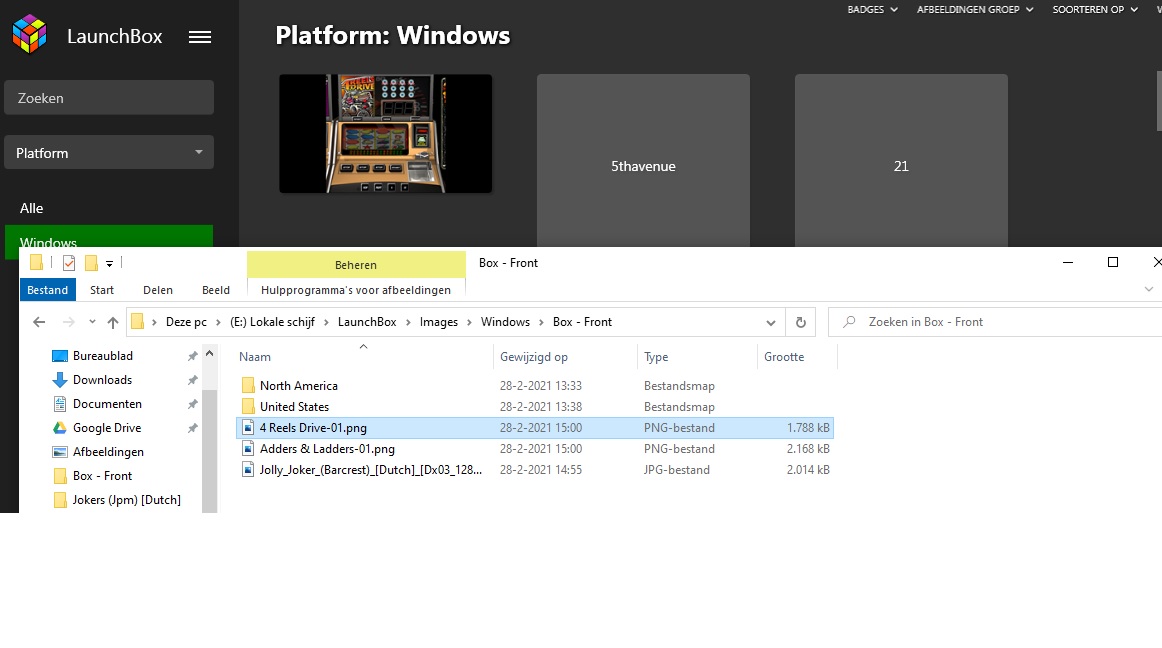Expand the Explorer ribbon chevron

(x=1149, y=289)
